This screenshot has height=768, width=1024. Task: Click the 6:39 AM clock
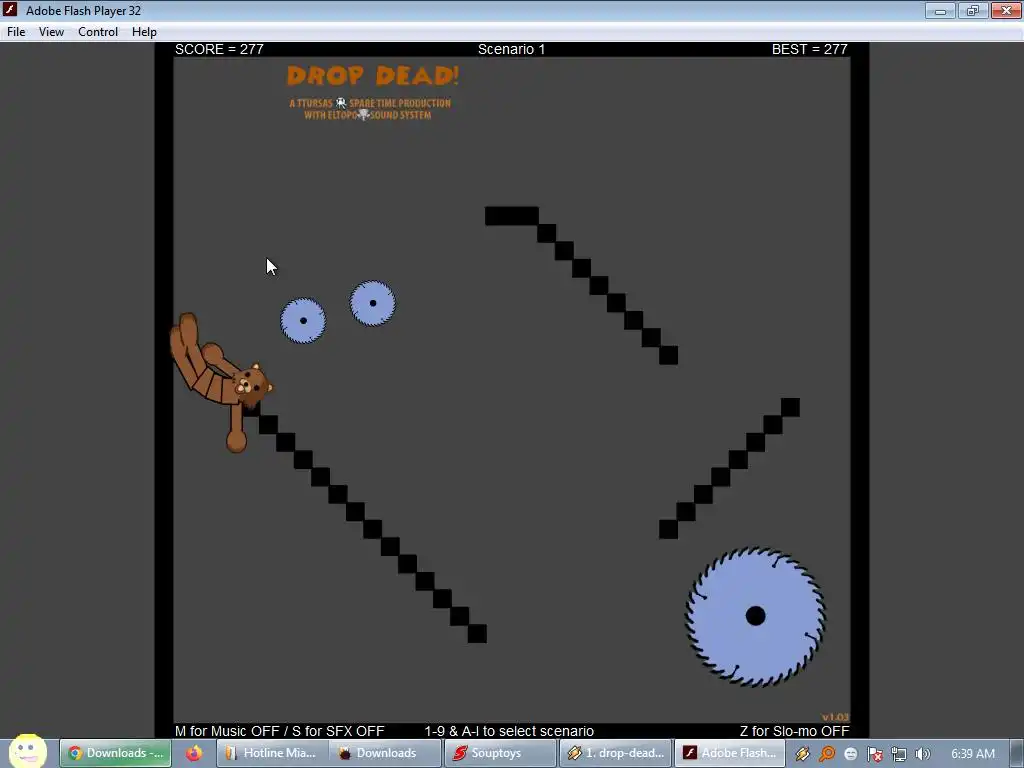[972, 754]
